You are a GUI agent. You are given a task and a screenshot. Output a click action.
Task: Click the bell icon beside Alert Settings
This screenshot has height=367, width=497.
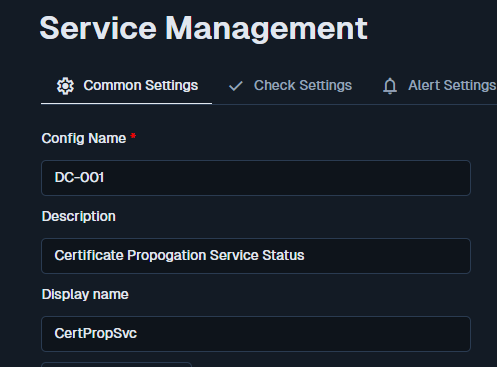pos(390,86)
